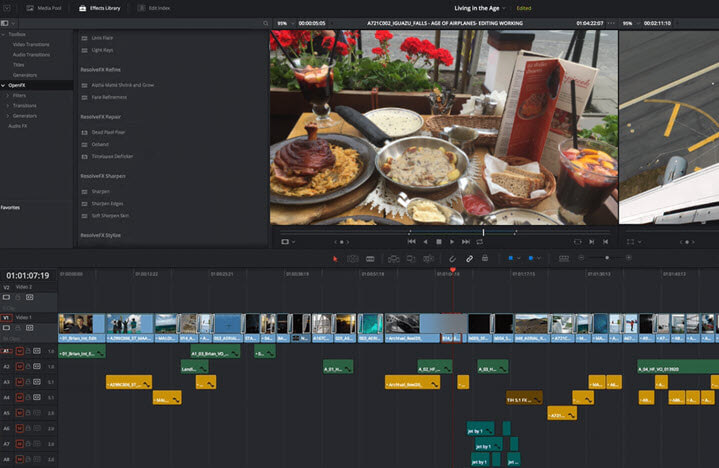Select the red arrow Selection tool
The width and height of the screenshot is (719, 468).
[335, 258]
